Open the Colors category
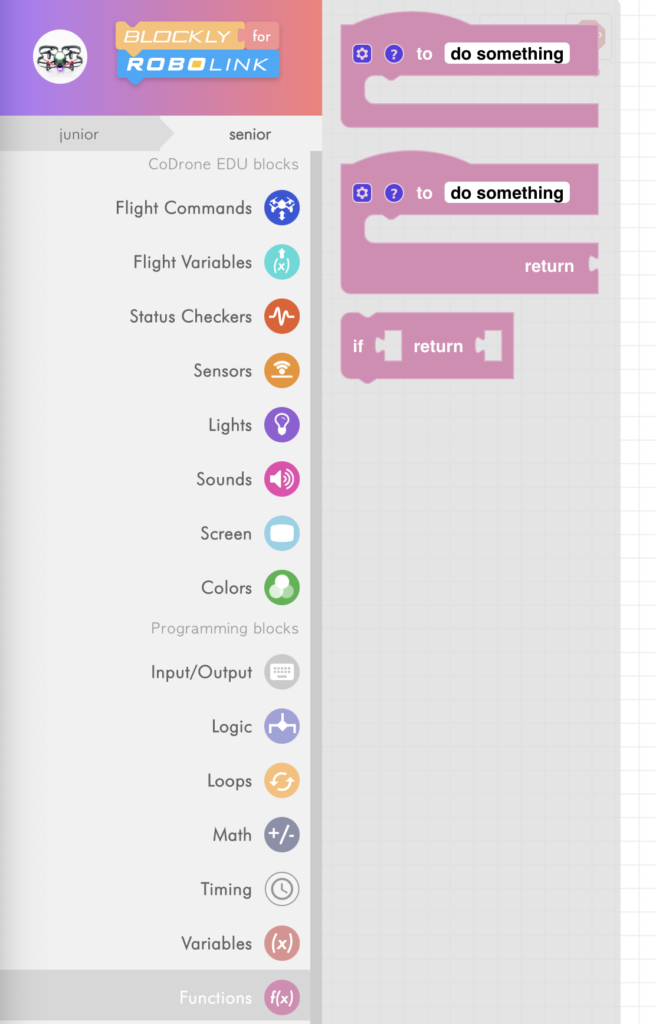 [x=282, y=587]
